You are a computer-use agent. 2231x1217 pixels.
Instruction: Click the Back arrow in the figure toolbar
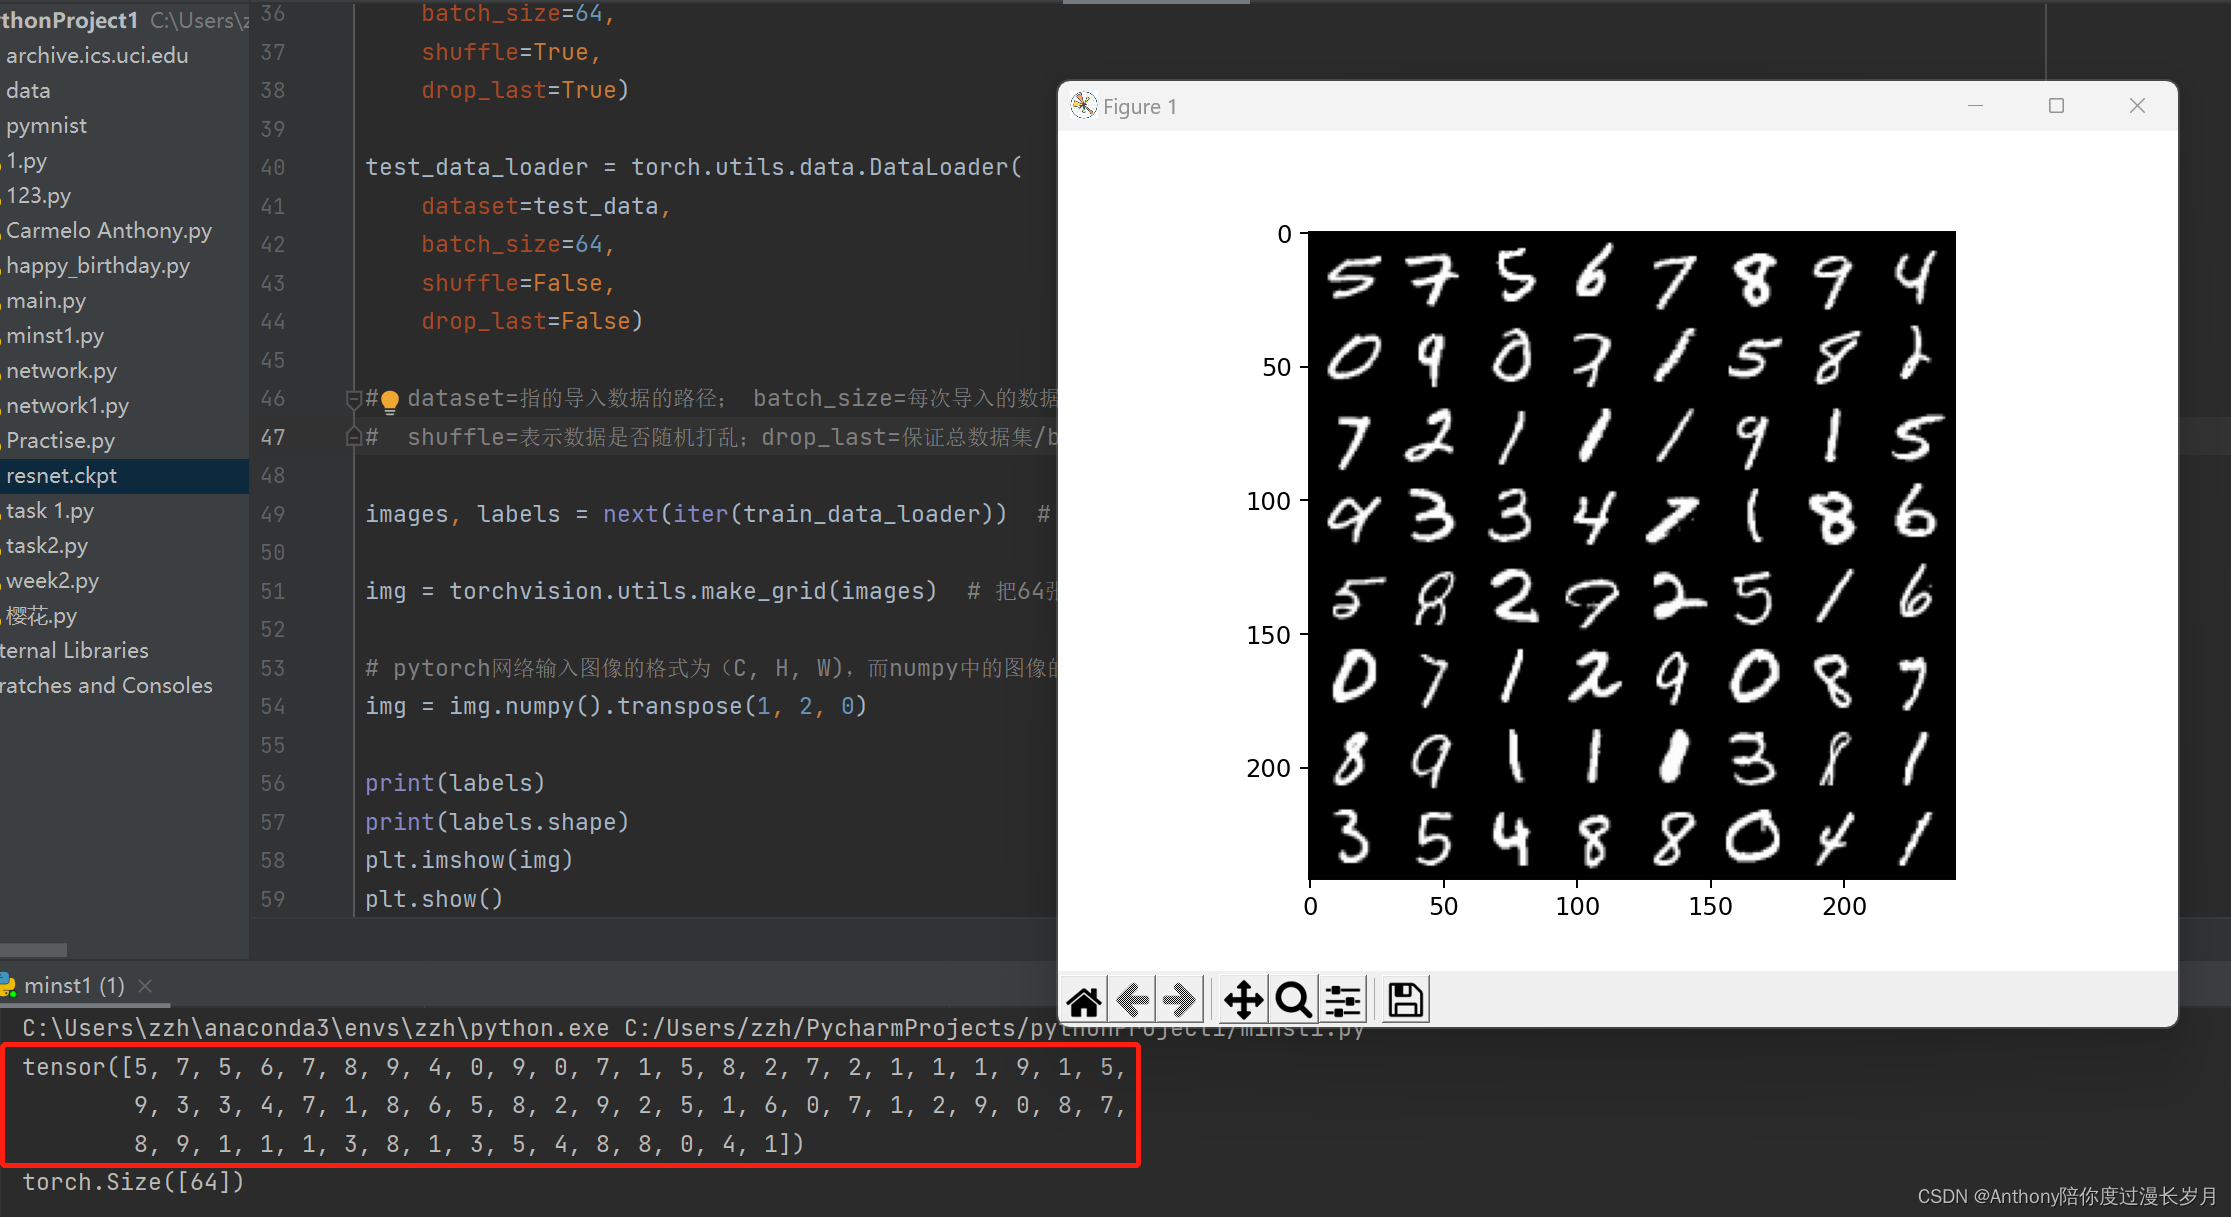[x=1133, y=1000]
